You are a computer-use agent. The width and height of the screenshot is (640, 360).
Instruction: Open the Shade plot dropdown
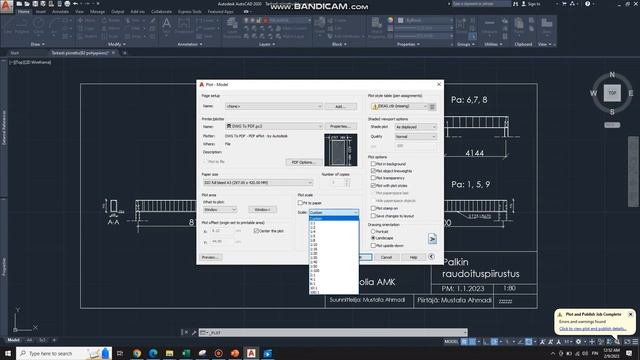[416, 127]
